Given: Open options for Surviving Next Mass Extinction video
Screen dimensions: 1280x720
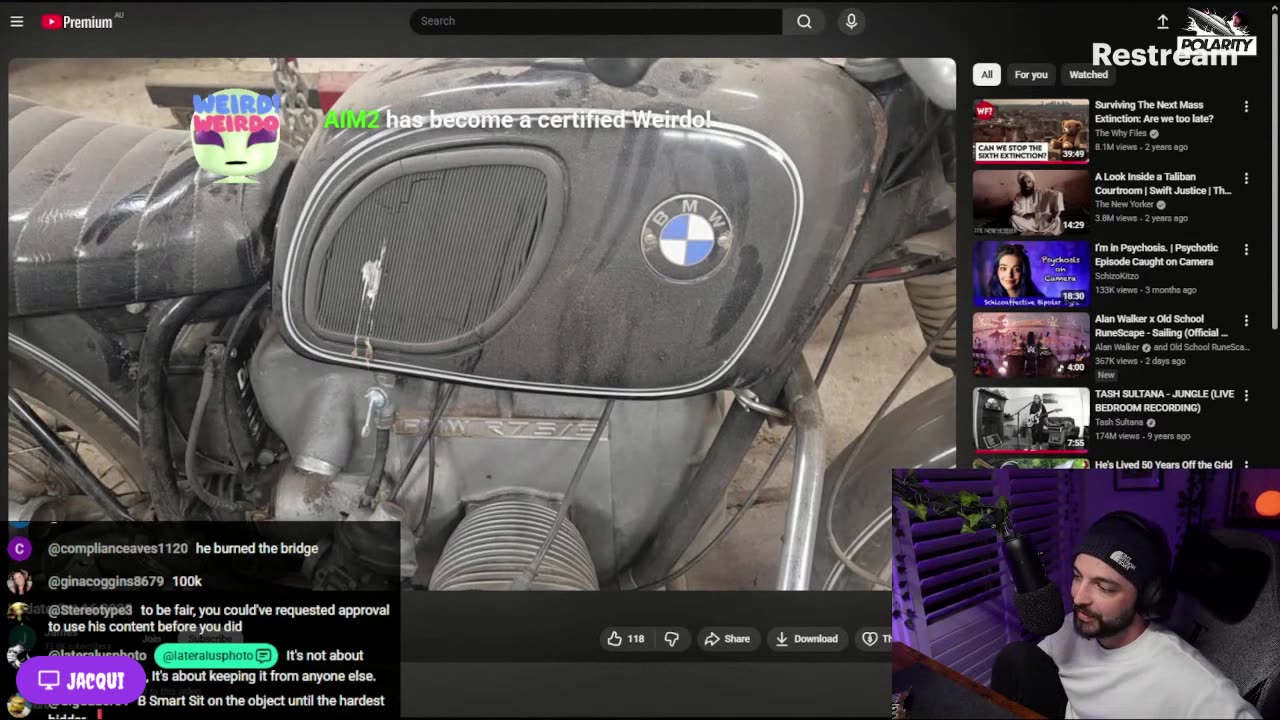Looking at the screenshot, I should point(1246,106).
